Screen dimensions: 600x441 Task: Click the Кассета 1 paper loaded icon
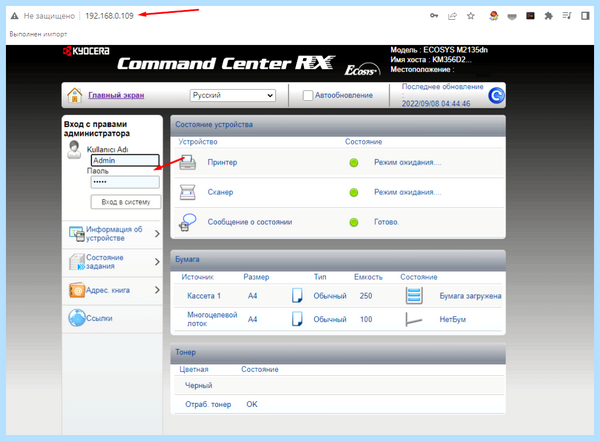click(x=414, y=296)
